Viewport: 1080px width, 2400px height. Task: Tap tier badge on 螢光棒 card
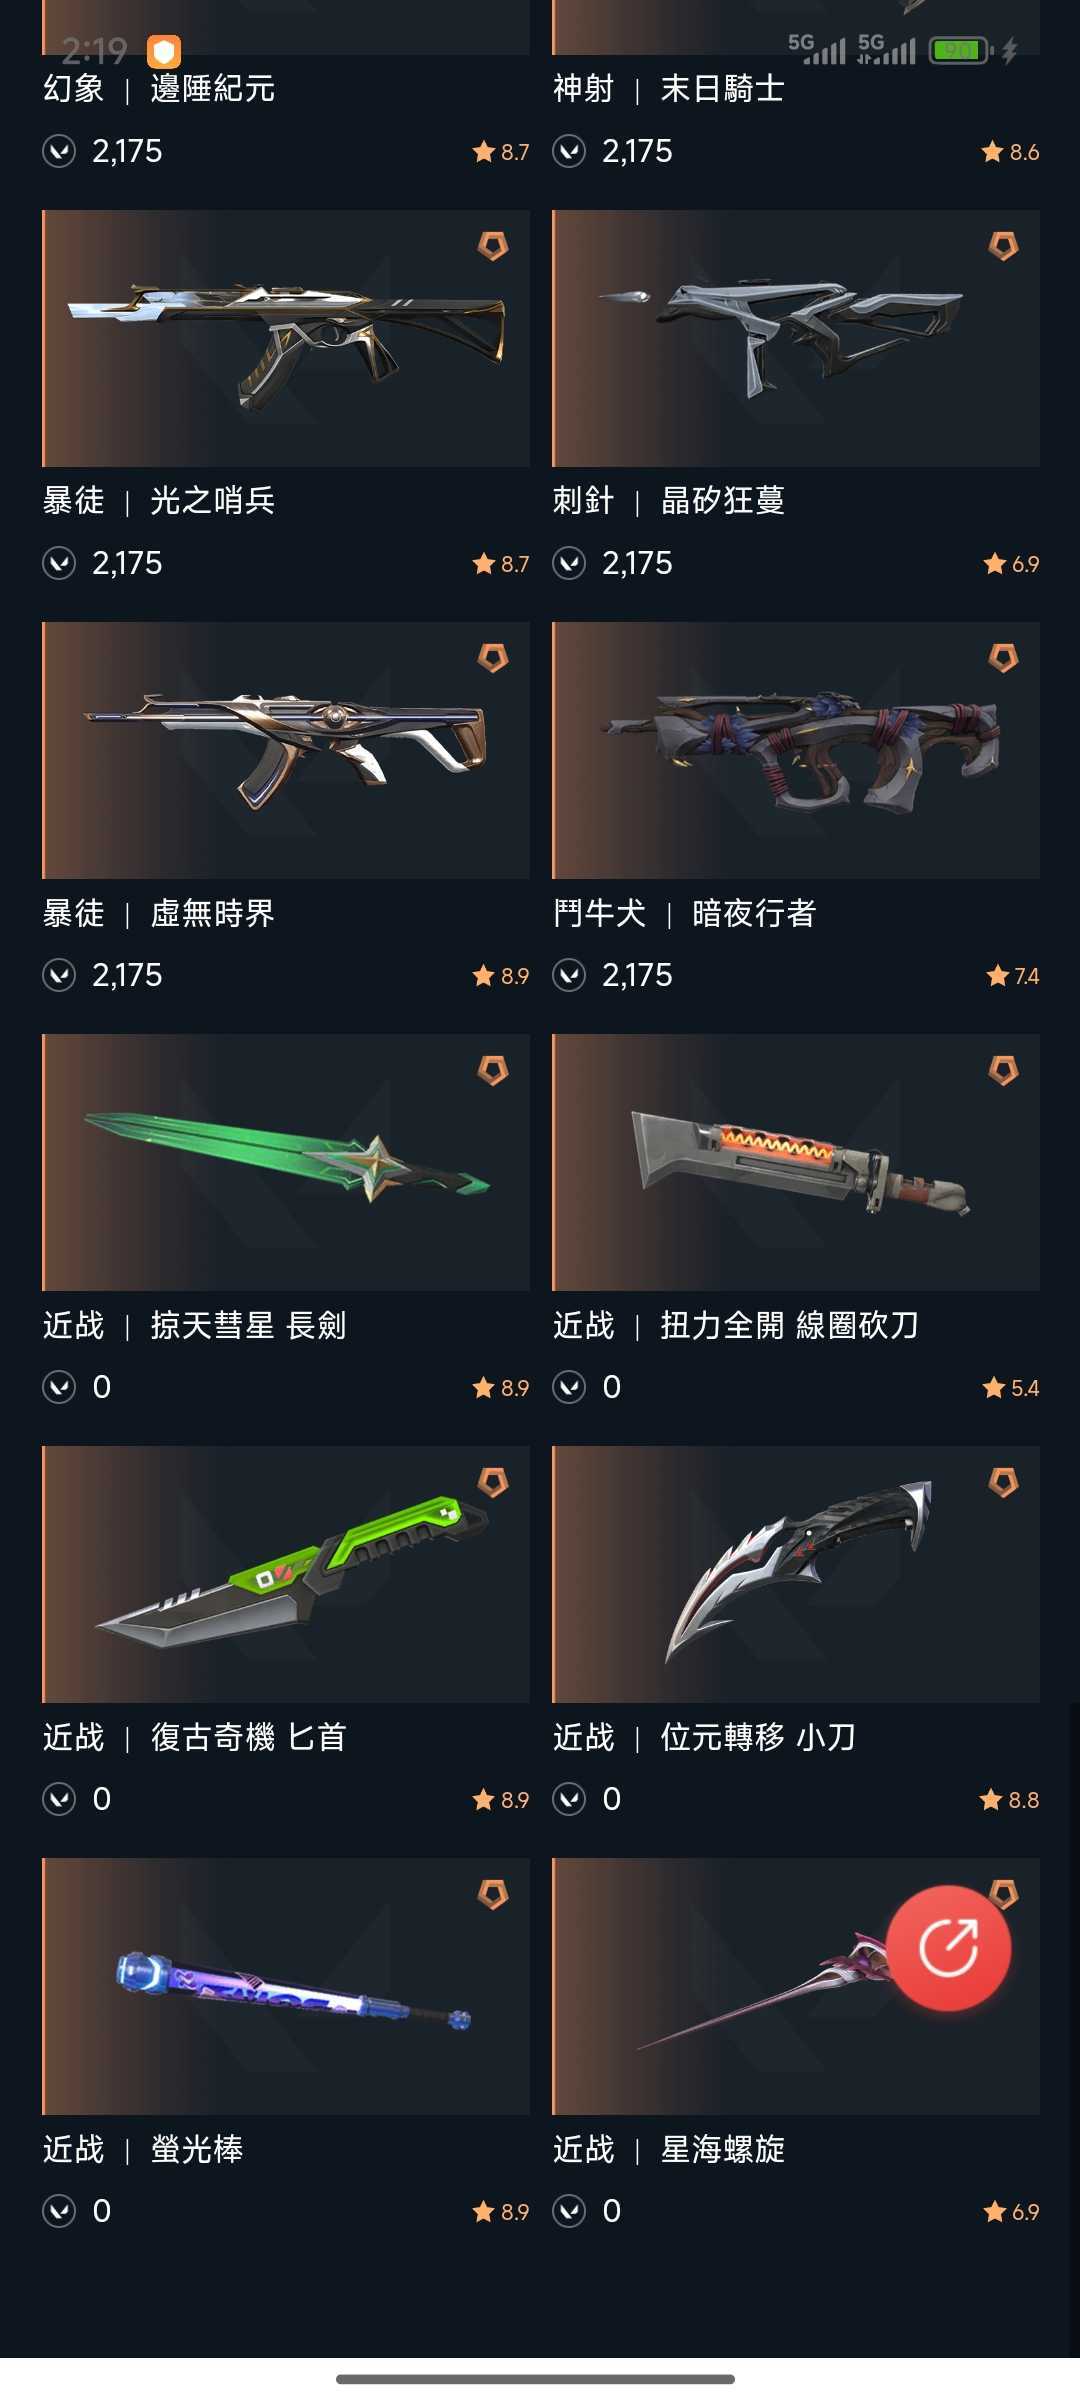click(493, 1894)
